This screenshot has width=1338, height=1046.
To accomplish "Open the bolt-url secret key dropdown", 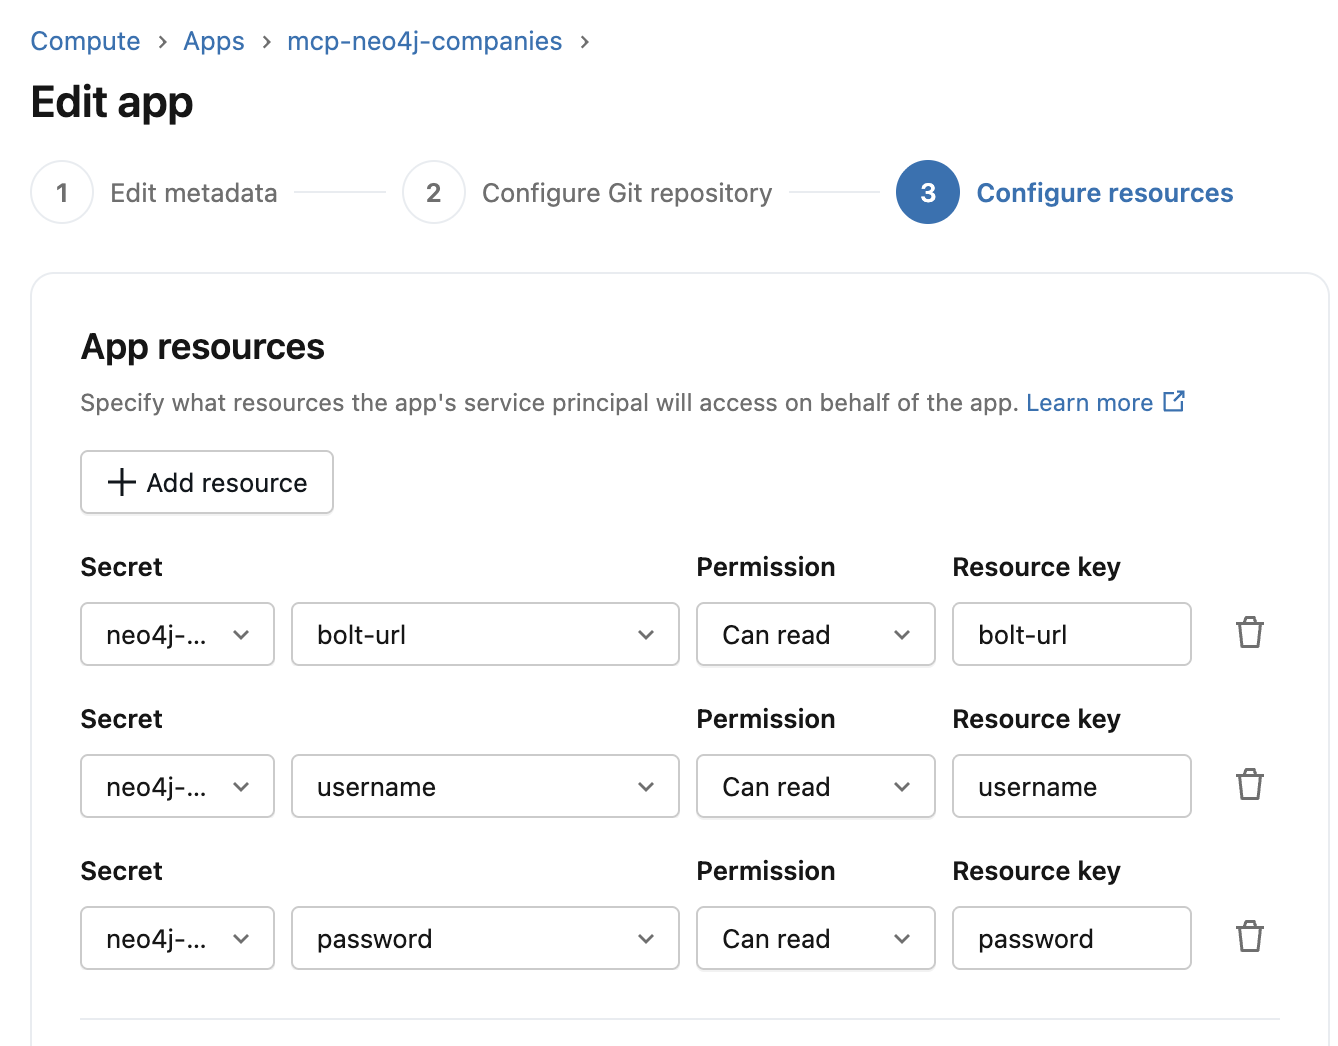I will (485, 634).
